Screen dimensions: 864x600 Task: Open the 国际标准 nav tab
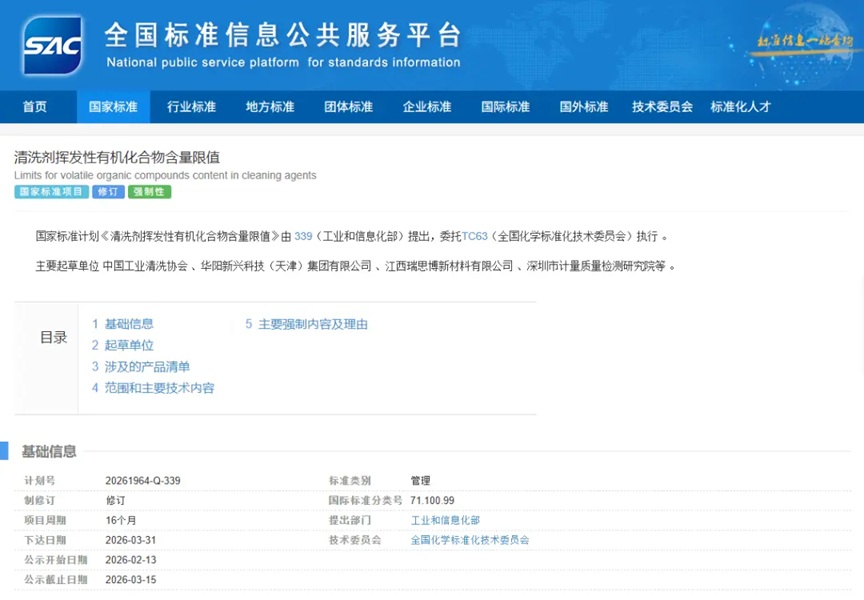[x=505, y=107]
